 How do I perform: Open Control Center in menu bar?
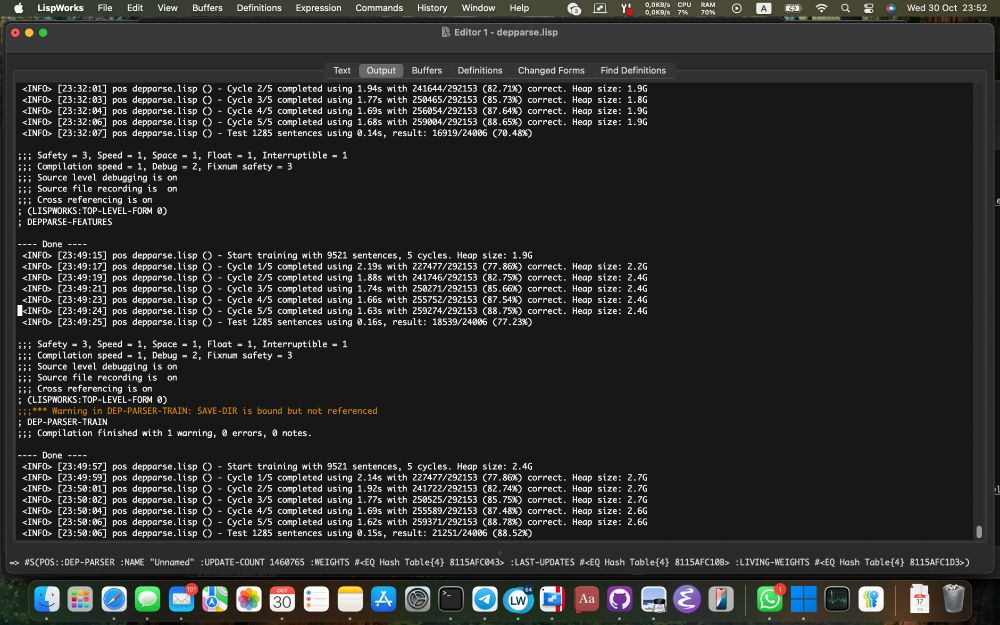tap(868, 8)
